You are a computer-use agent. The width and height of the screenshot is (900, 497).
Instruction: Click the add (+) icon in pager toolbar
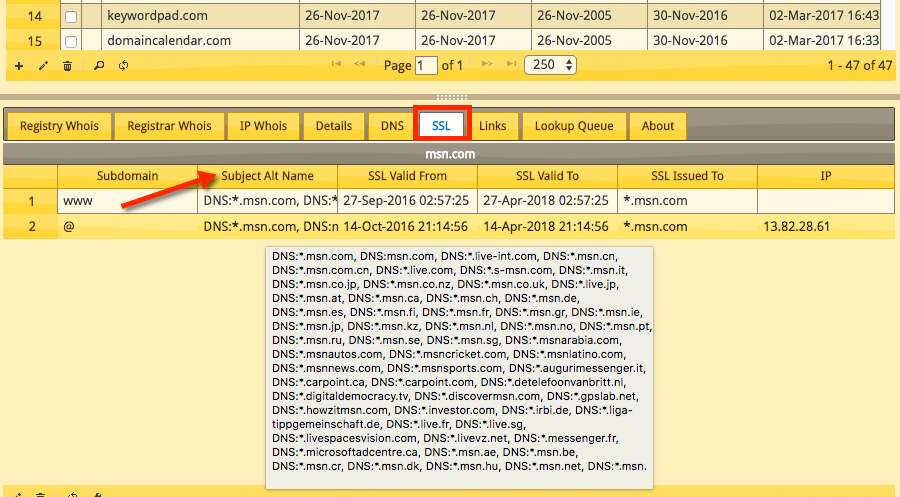click(19, 66)
